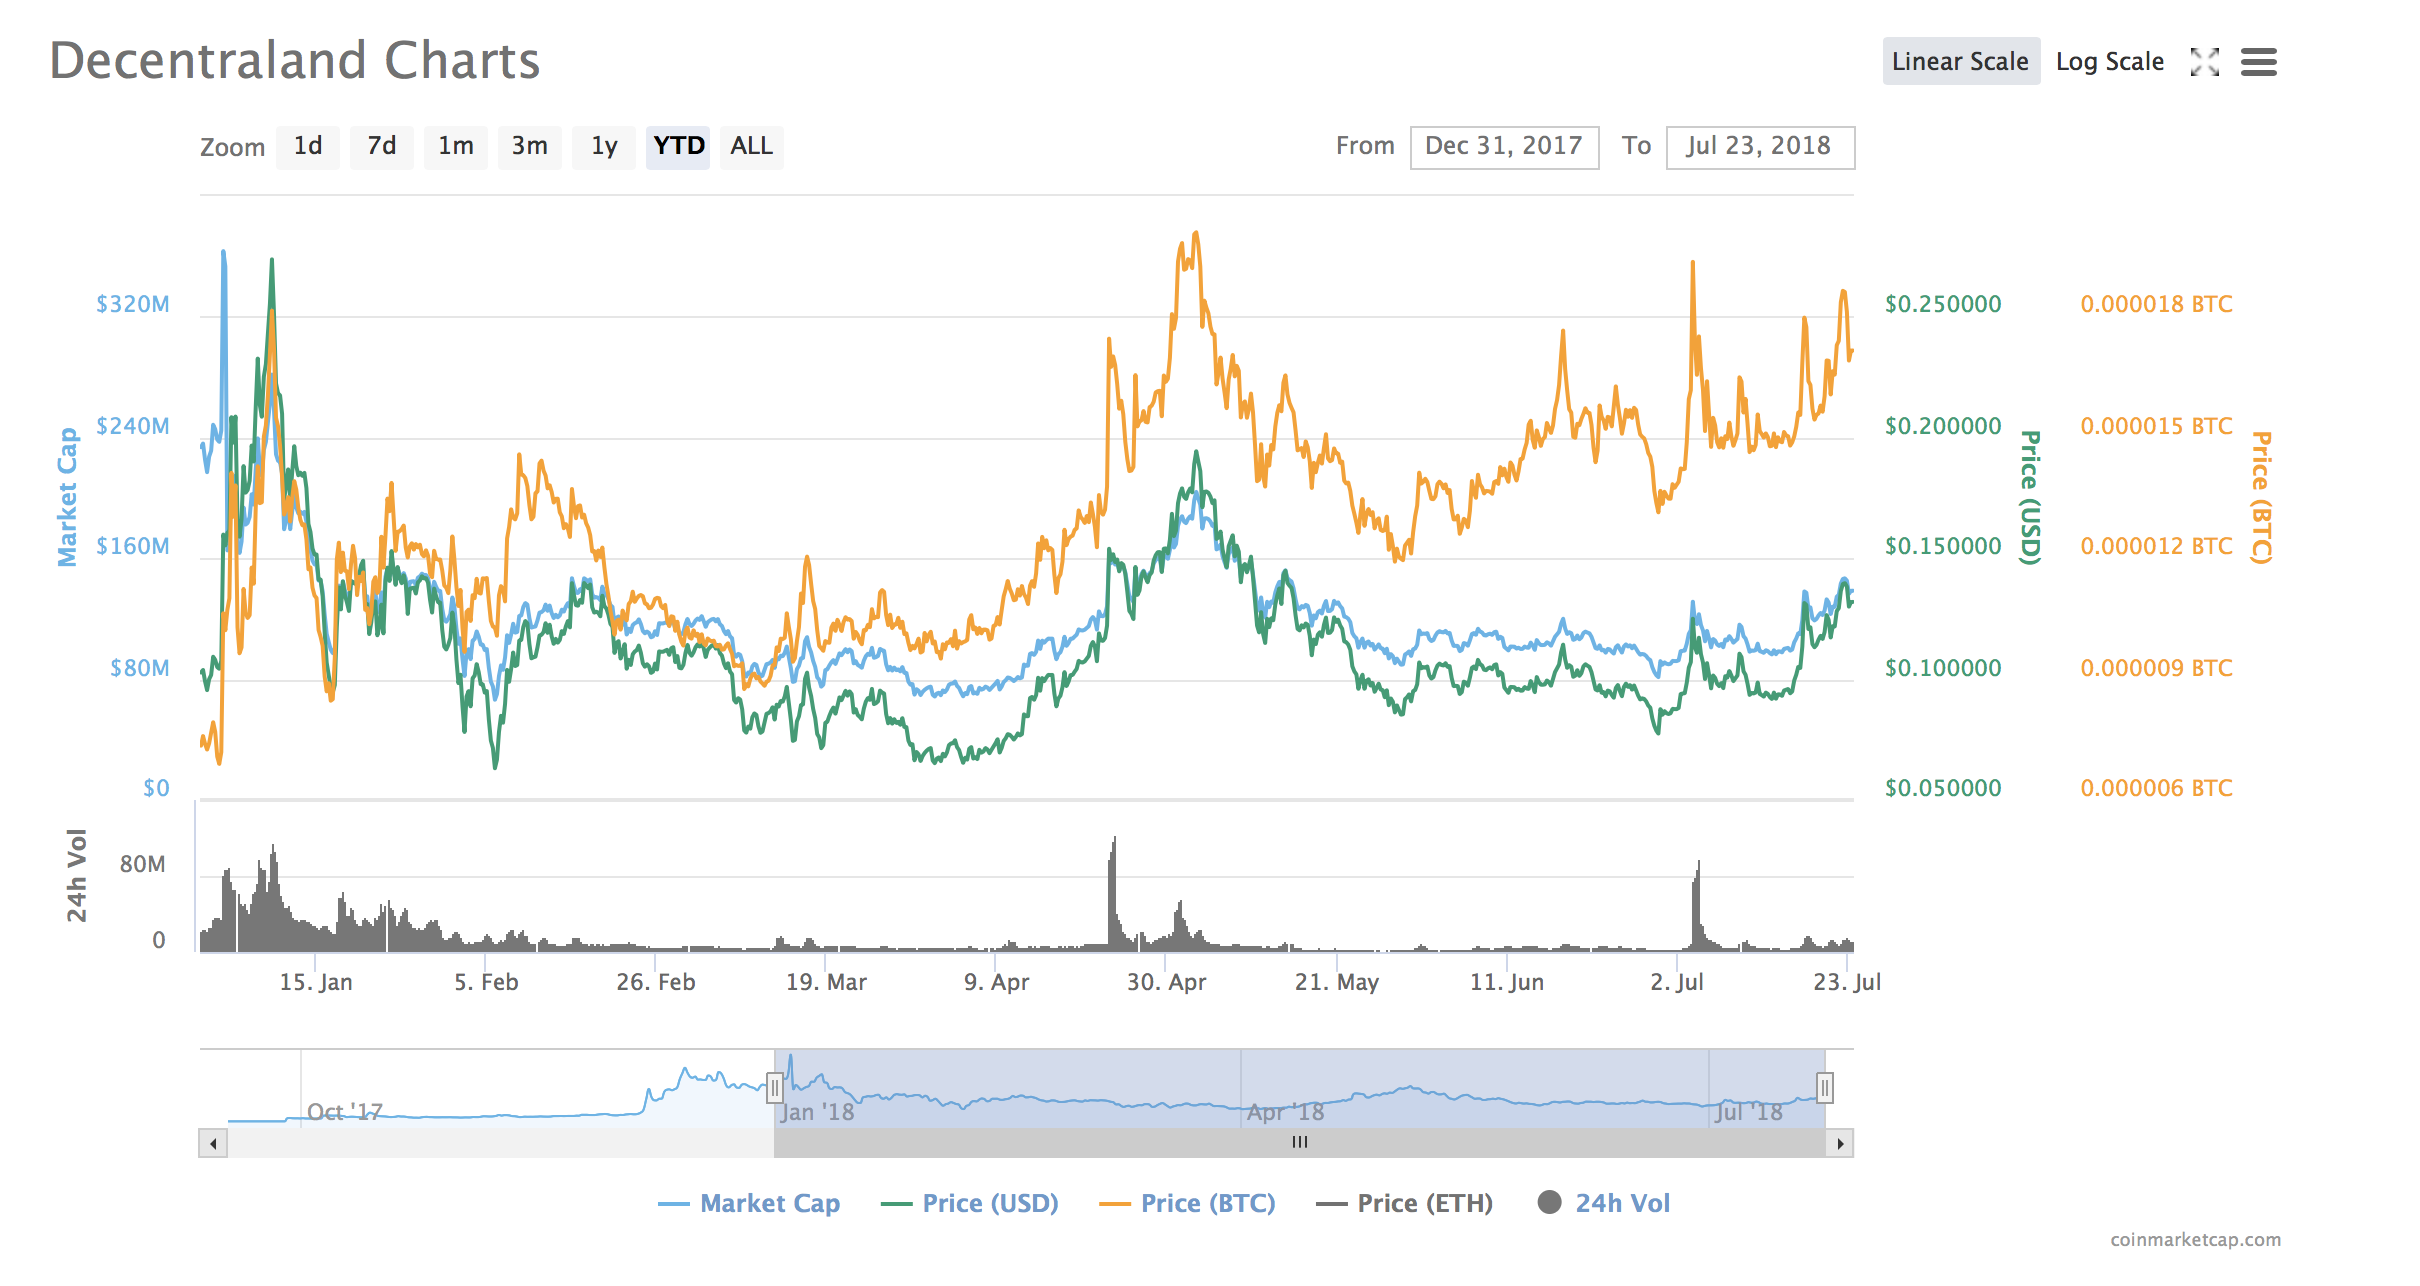Click the From date field
The width and height of the screenshot is (2420, 1286).
click(1503, 146)
